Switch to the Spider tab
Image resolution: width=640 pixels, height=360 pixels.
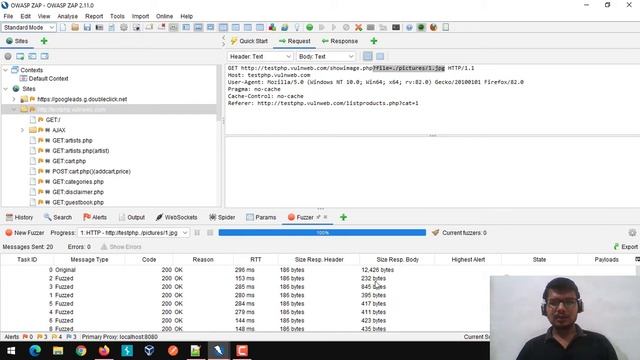pos(222,217)
